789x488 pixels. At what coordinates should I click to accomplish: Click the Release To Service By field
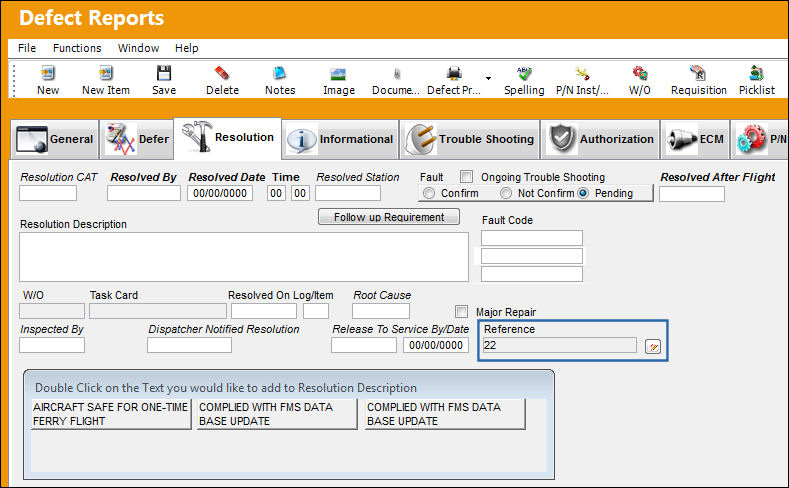tap(364, 345)
